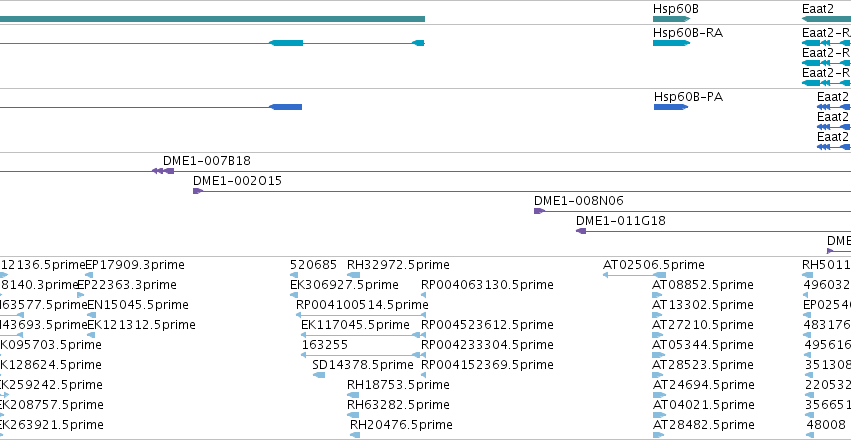Click the AT02506.5prime EST label
The image size is (851, 440).
[x=654, y=265]
